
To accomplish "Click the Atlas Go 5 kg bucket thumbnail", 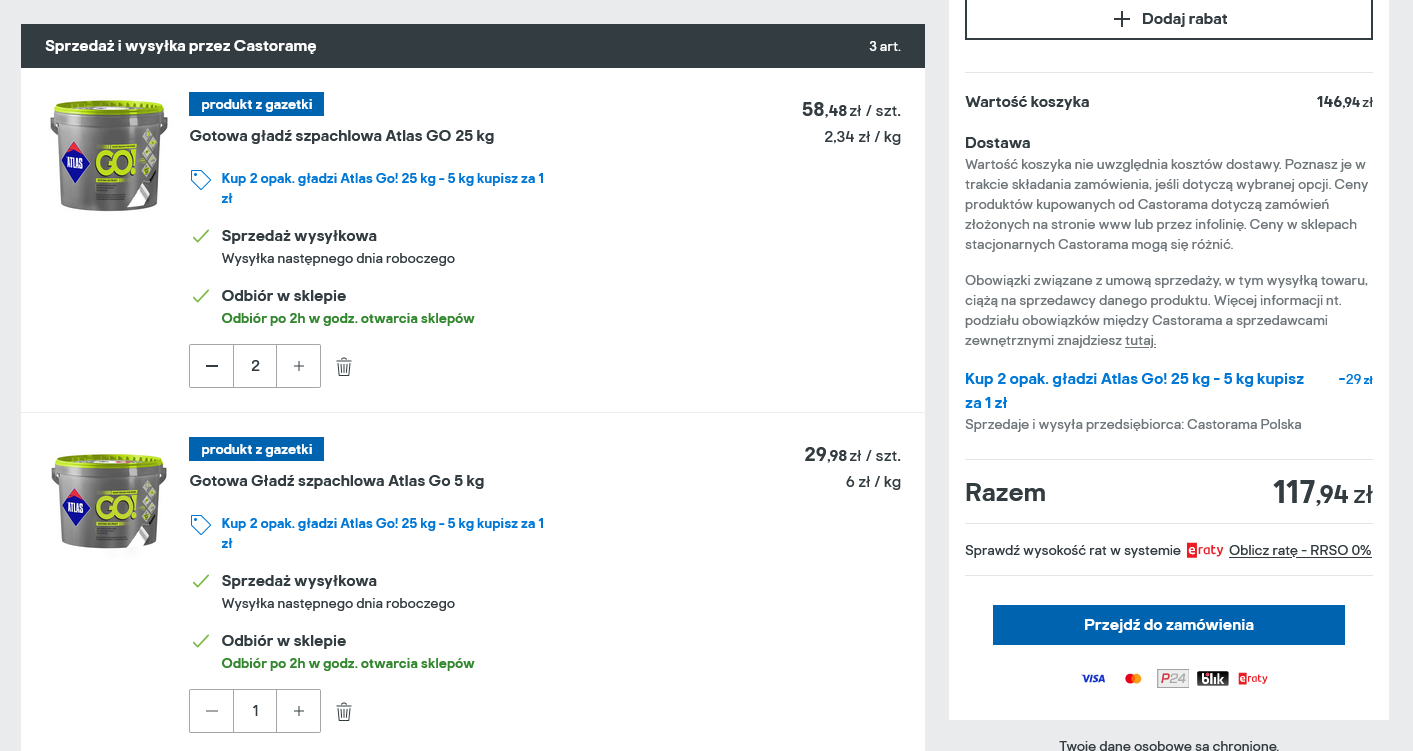I will [x=109, y=500].
